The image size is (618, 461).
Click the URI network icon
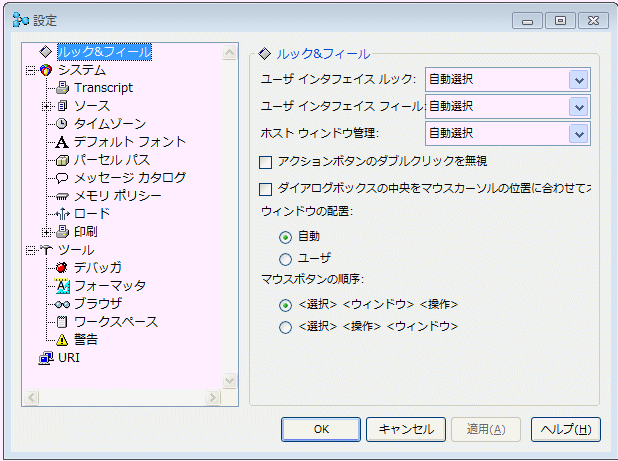click(x=45, y=358)
